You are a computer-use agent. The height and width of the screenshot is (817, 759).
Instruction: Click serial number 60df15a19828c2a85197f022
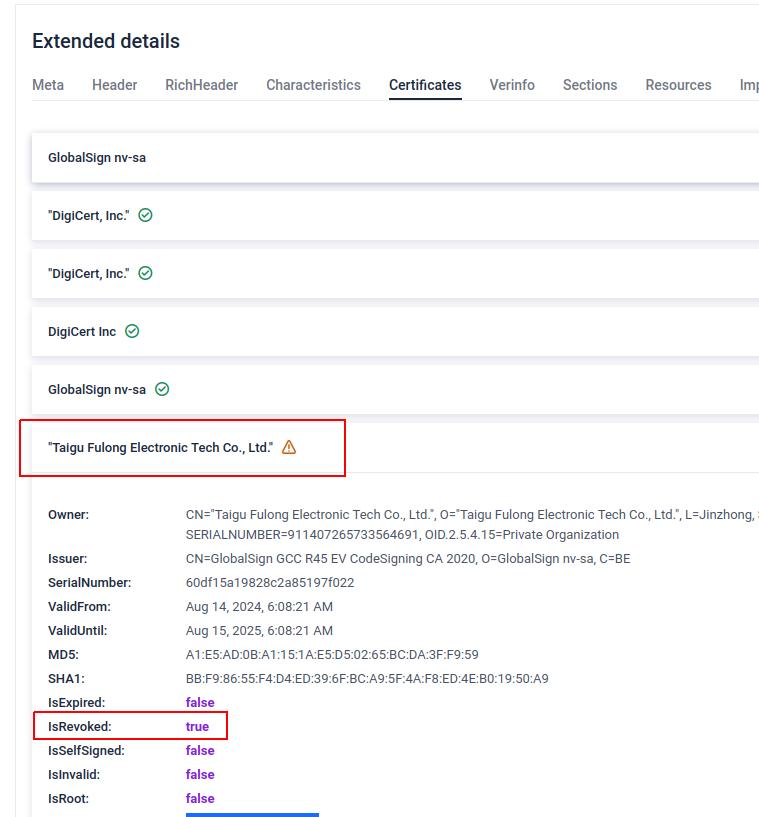270,583
